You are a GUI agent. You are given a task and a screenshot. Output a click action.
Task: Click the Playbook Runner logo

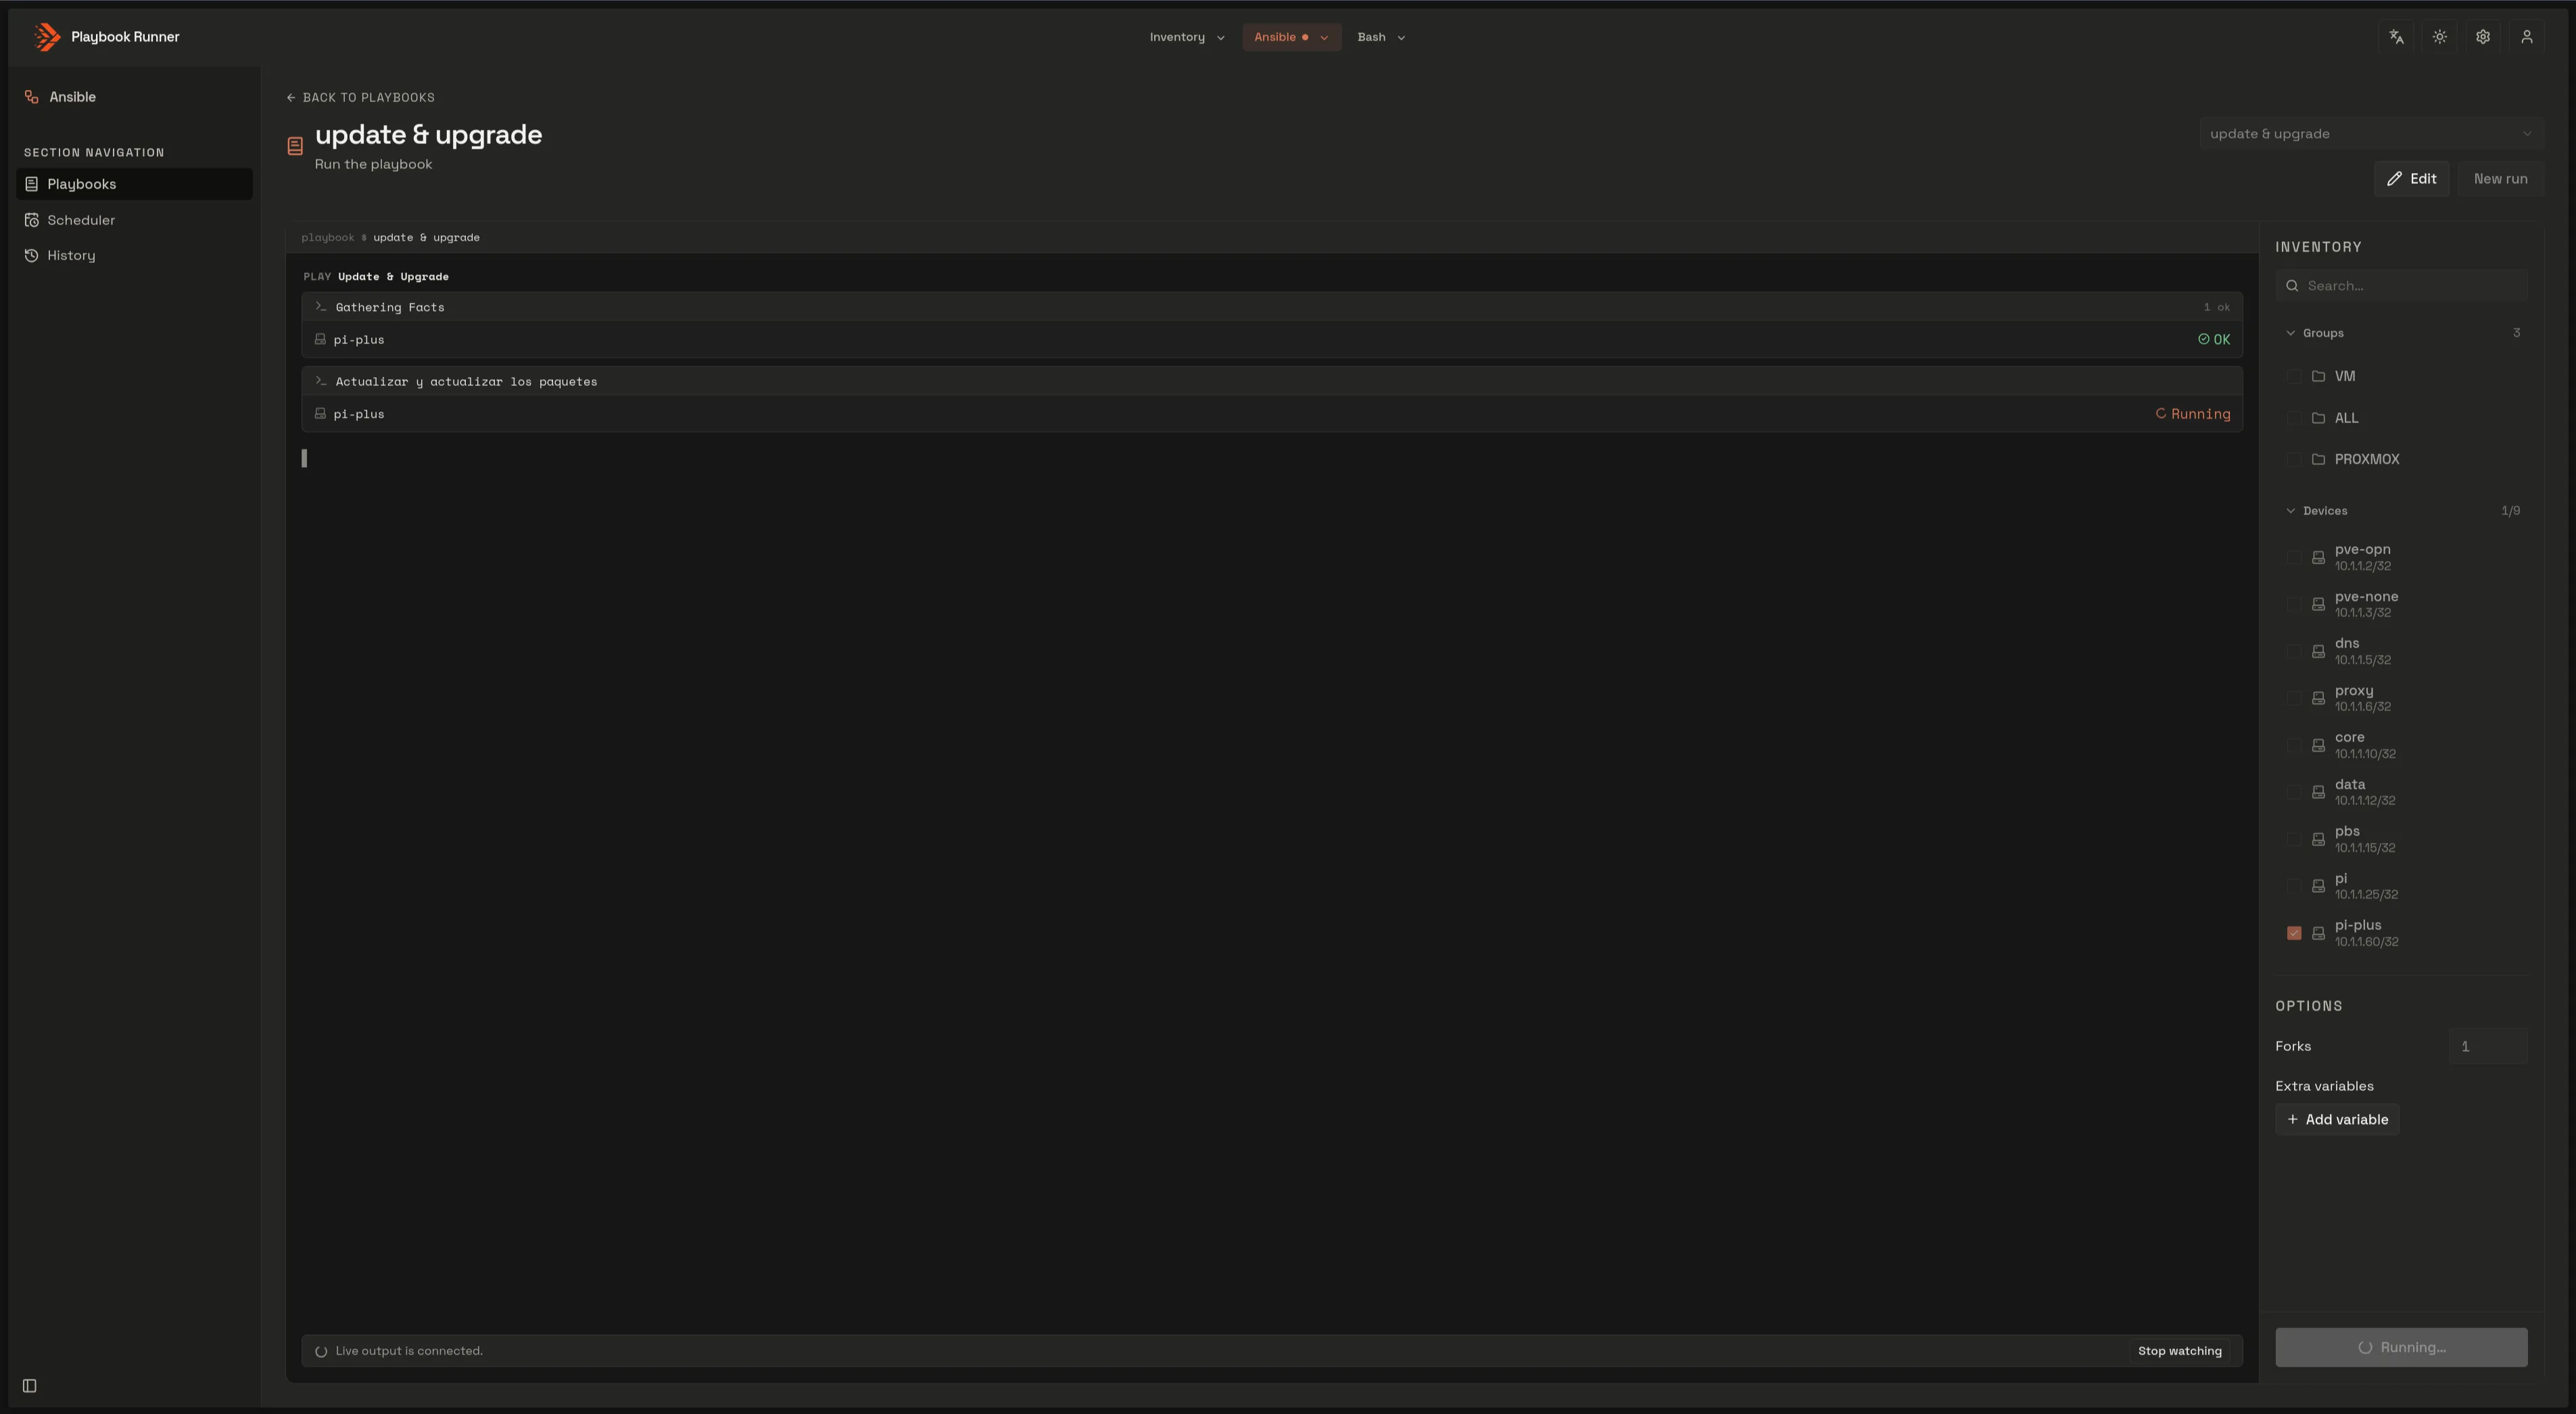tap(47, 37)
